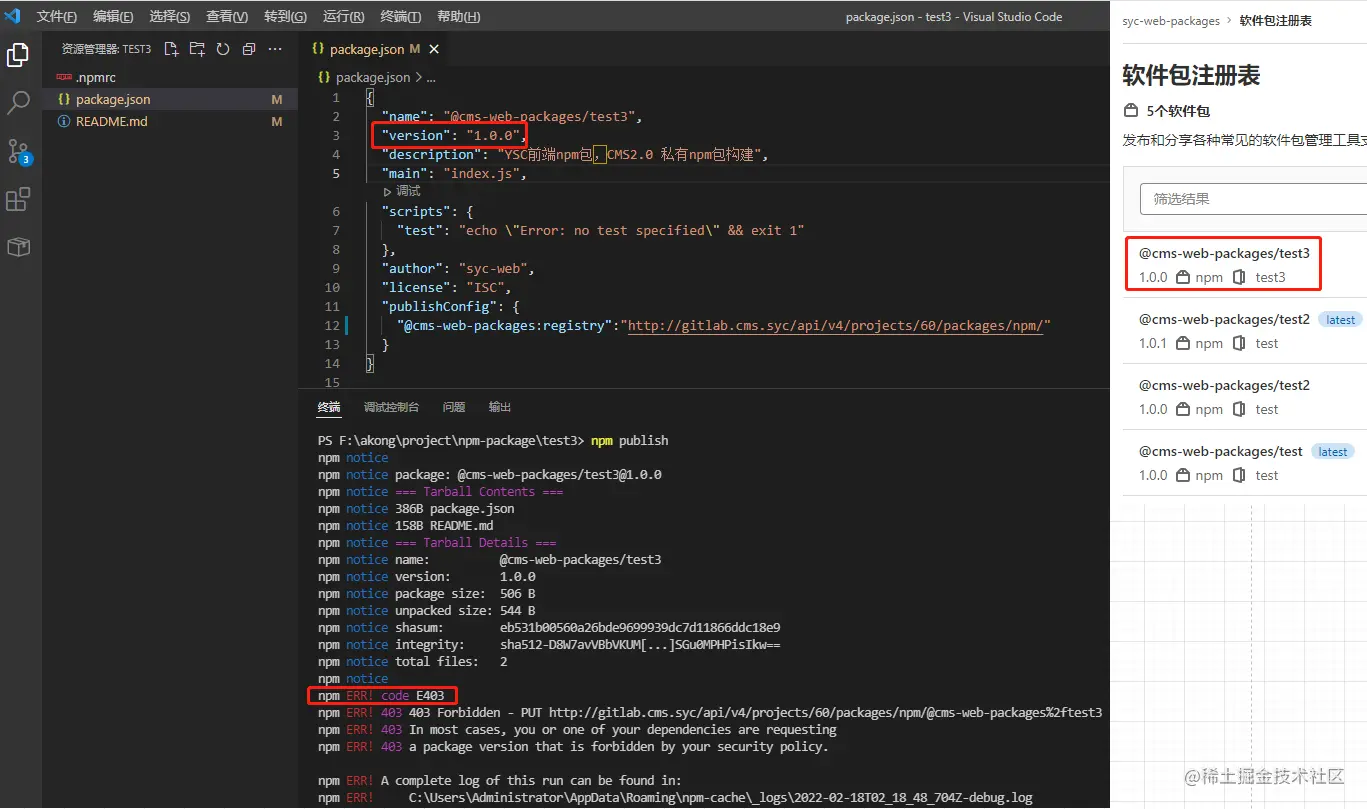Open the 帮助 menu
Image resolution: width=1367 pixels, height=809 pixels.
pos(459,17)
